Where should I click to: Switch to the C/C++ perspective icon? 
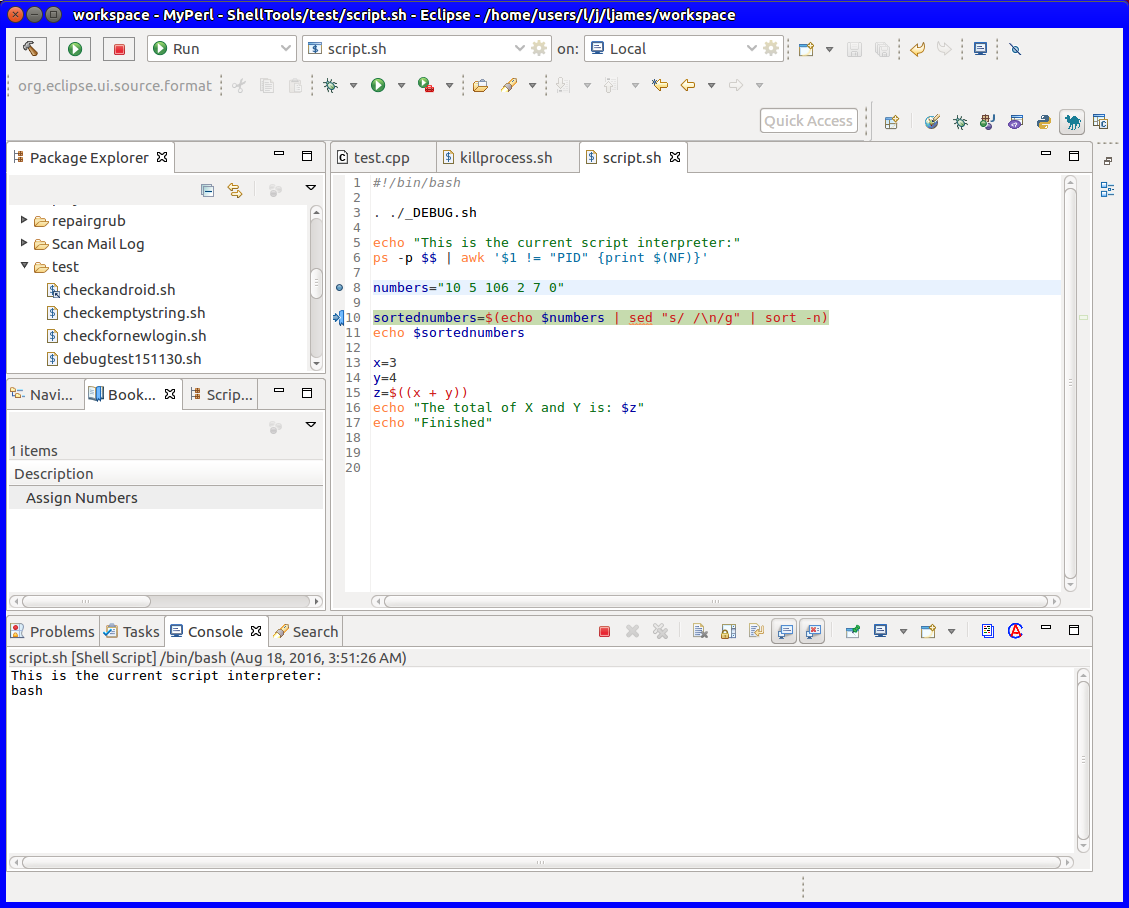tap(1100, 122)
